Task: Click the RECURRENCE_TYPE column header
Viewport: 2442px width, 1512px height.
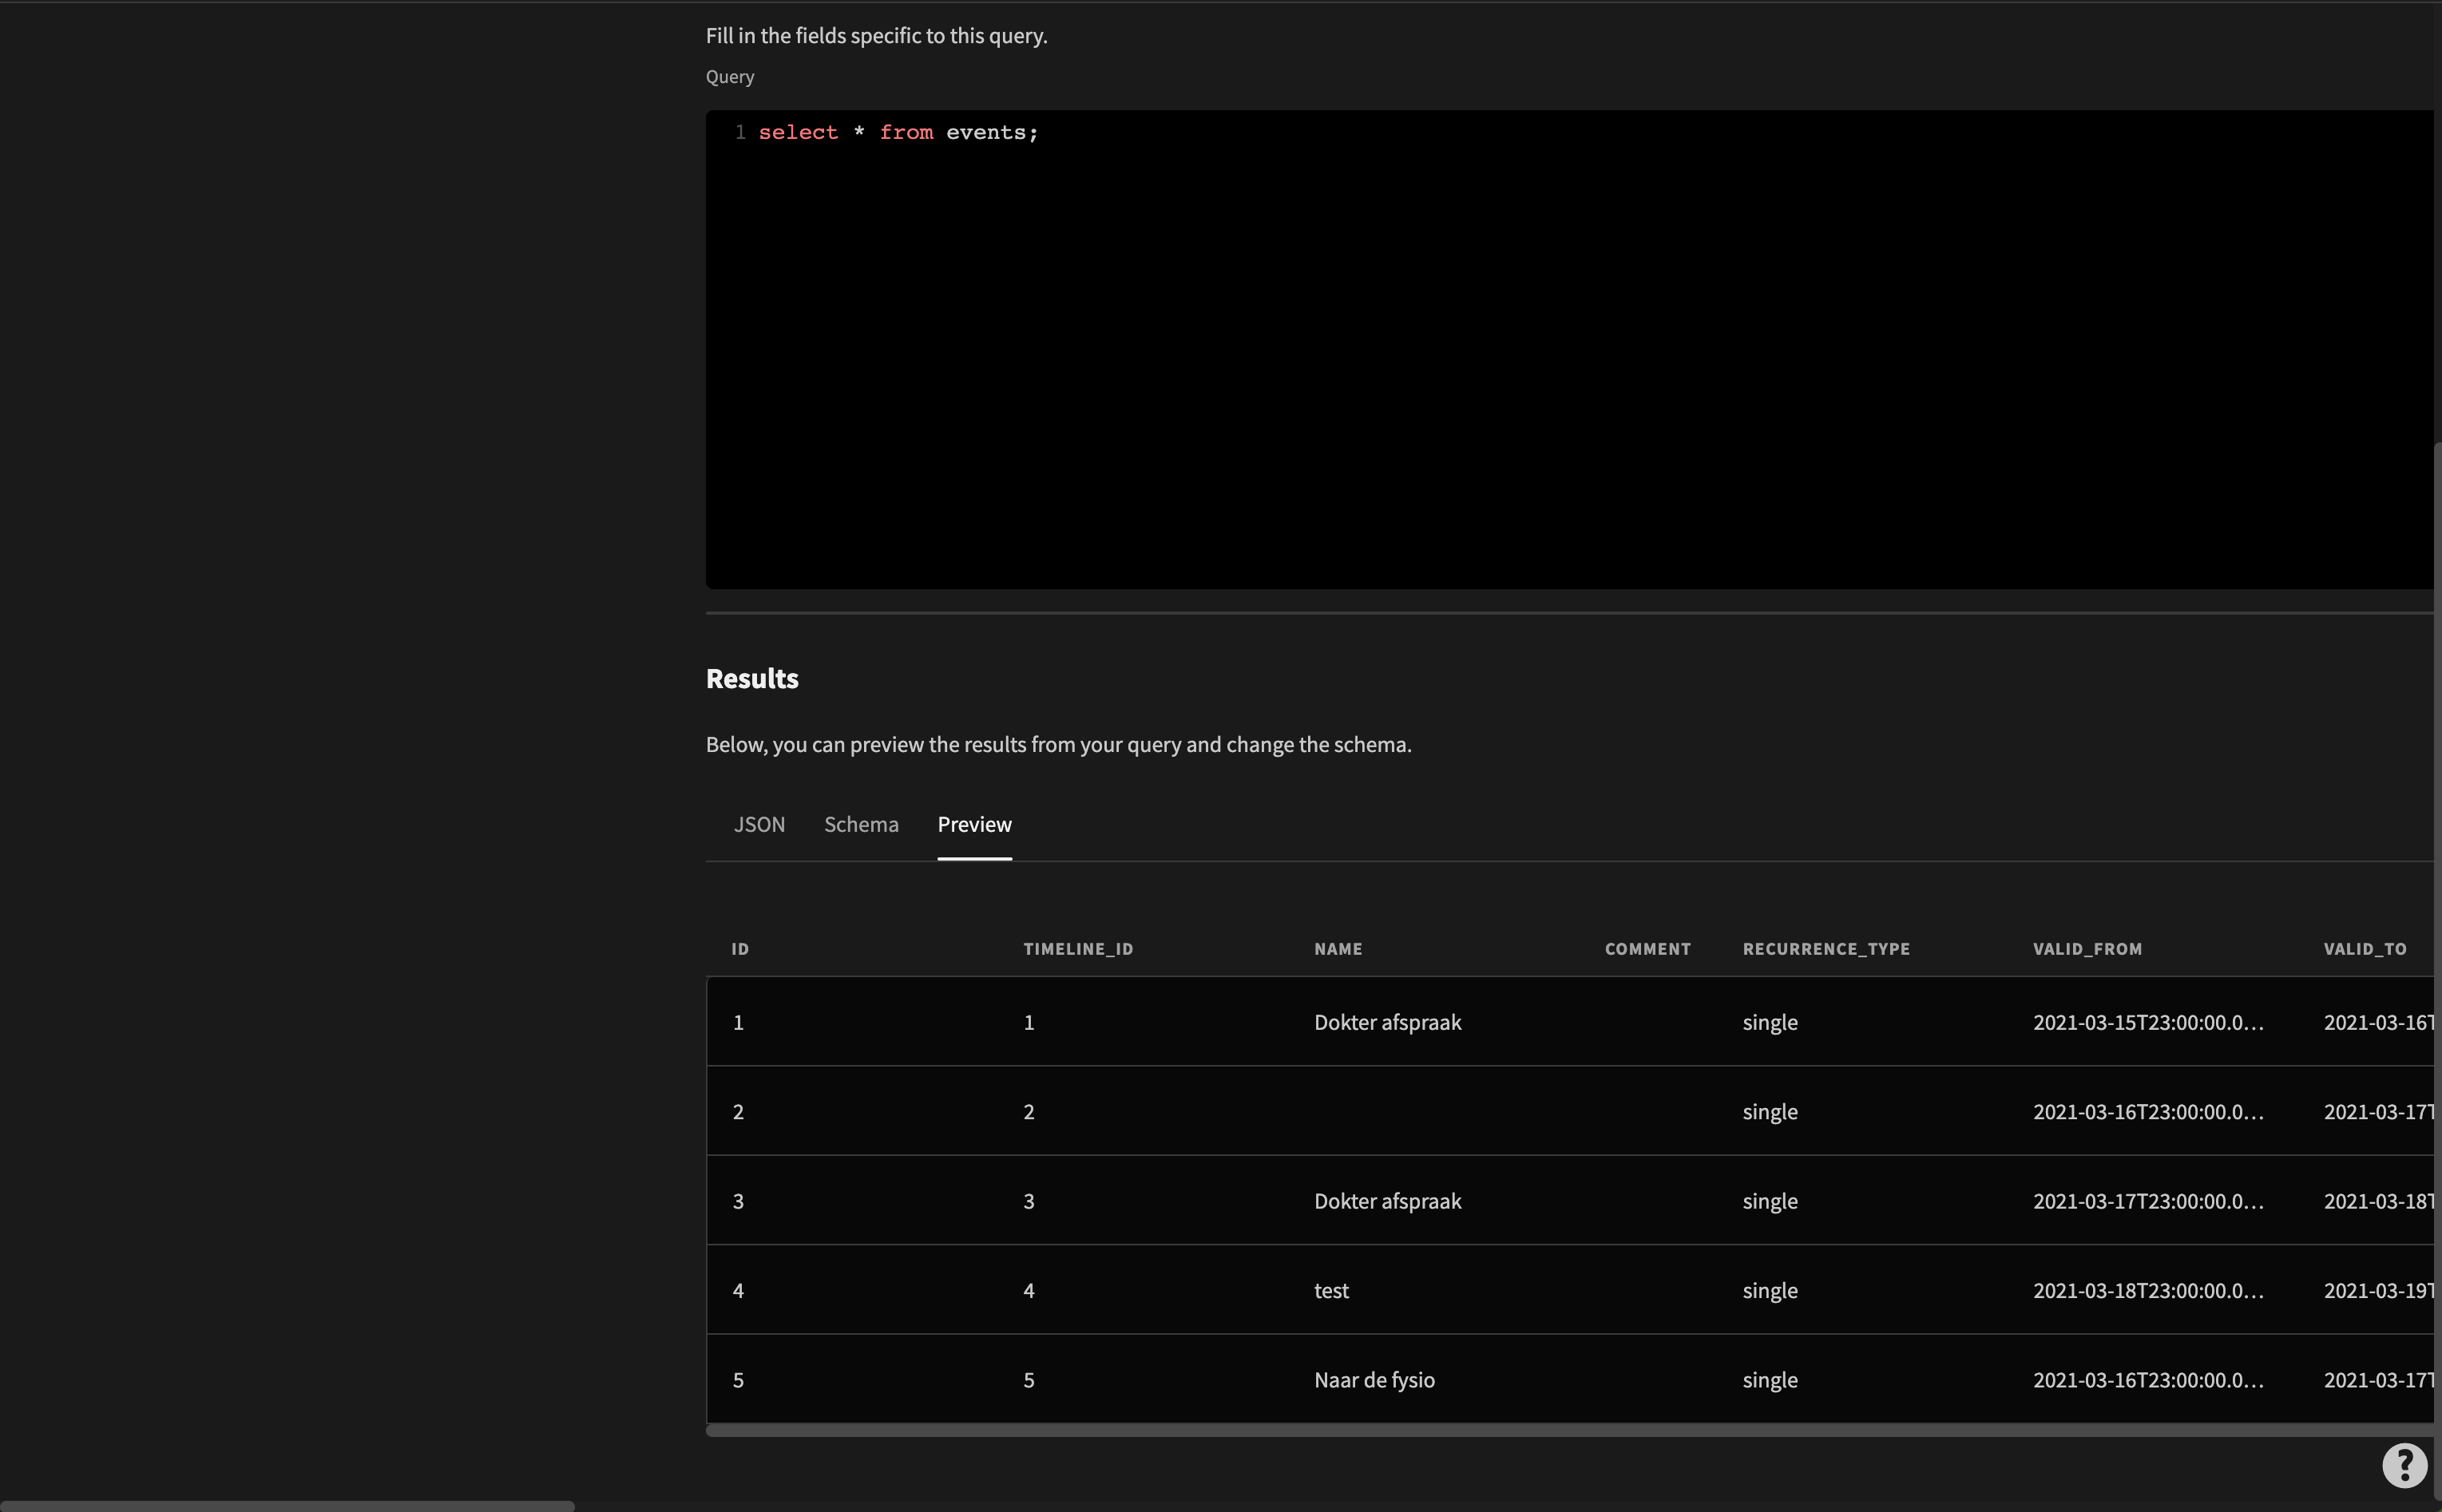Action: click(1825, 948)
